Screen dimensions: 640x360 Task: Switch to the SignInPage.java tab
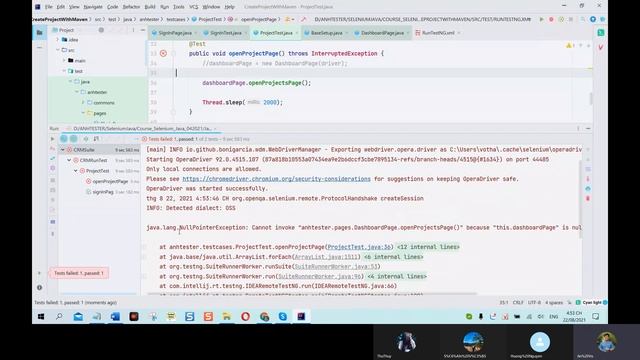pyautogui.click(x=175, y=33)
